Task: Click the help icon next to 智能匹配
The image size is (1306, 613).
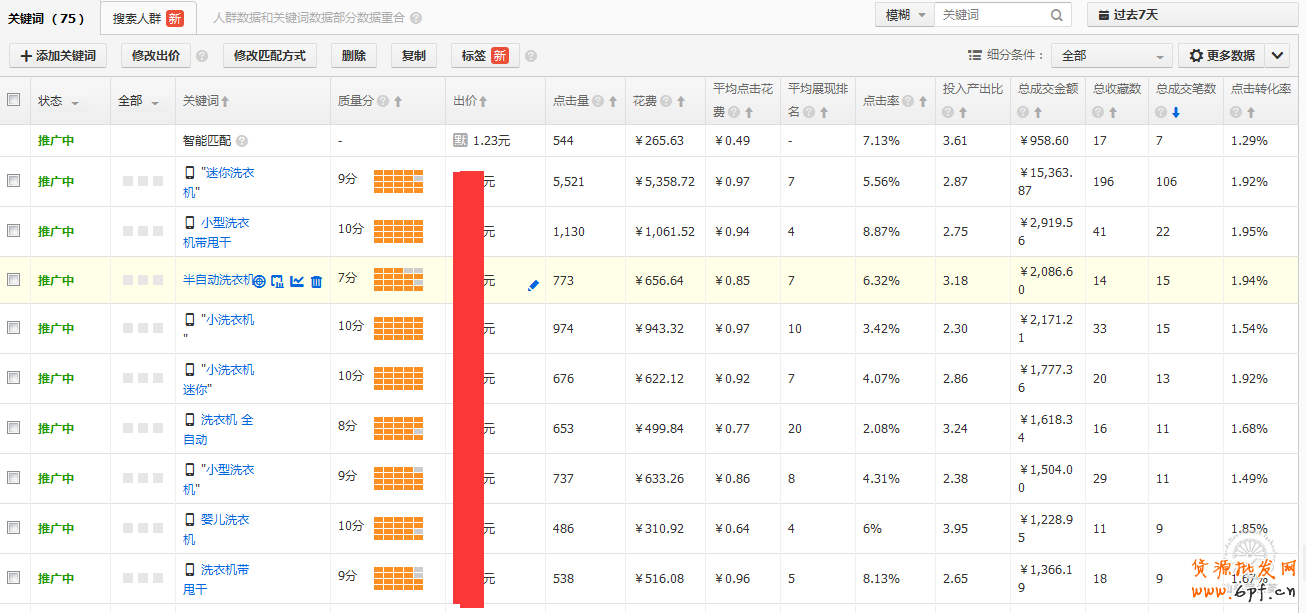Action: pos(242,141)
